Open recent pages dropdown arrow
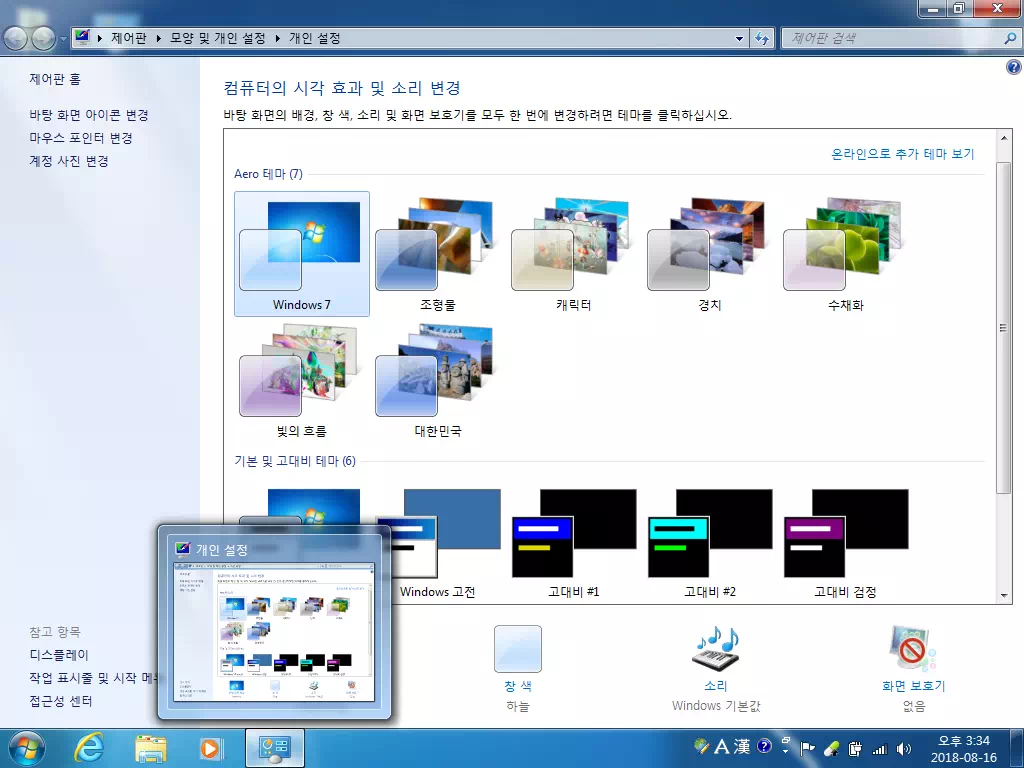This screenshot has height=768, width=1024. point(63,39)
